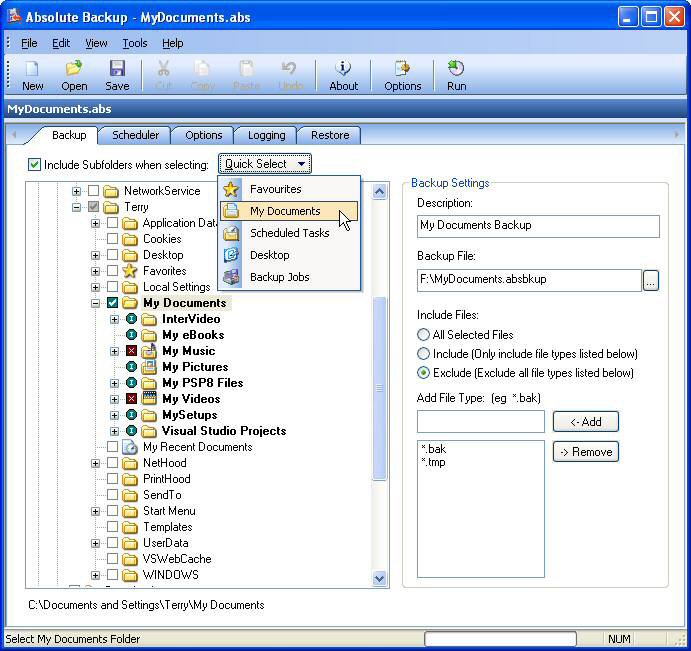This screenshot has width=691, height=651.
Task: Open the Quick Select dropdown
Action: point(265,164)
